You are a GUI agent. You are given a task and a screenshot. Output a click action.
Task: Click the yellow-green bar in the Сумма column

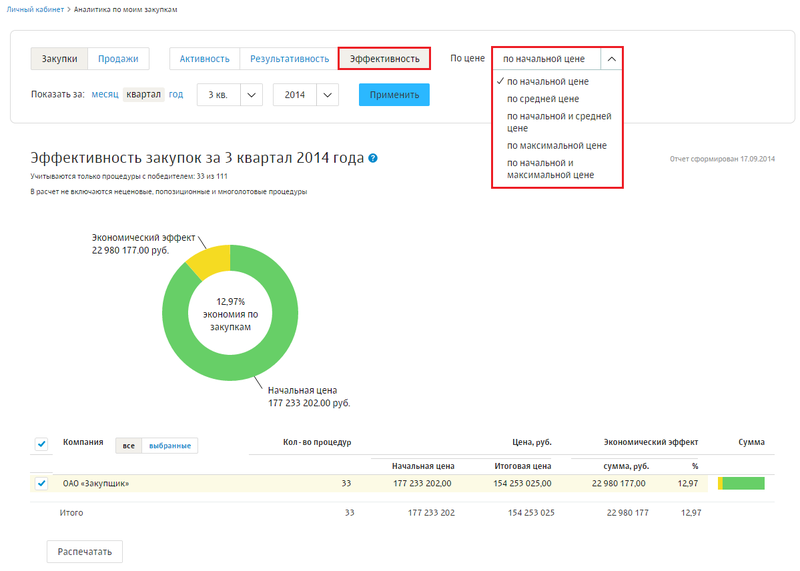pyautogui.click(x=741, y=484)
